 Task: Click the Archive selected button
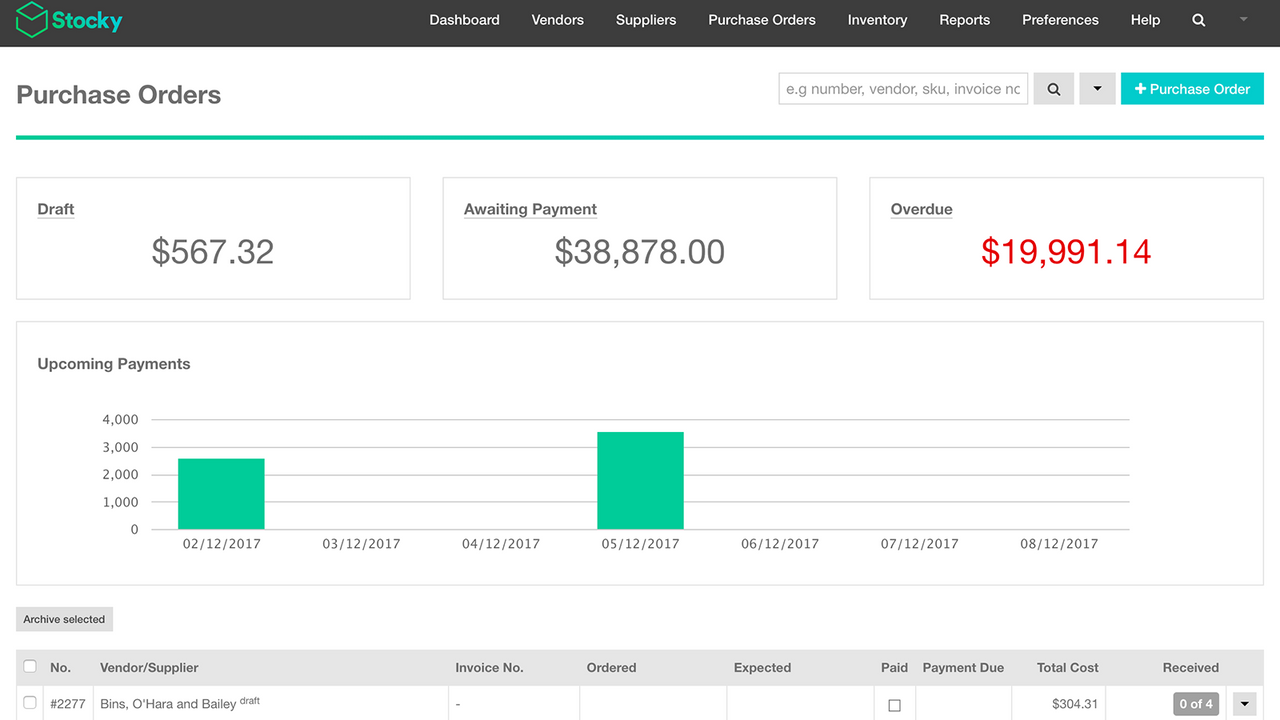coord(64,619)
